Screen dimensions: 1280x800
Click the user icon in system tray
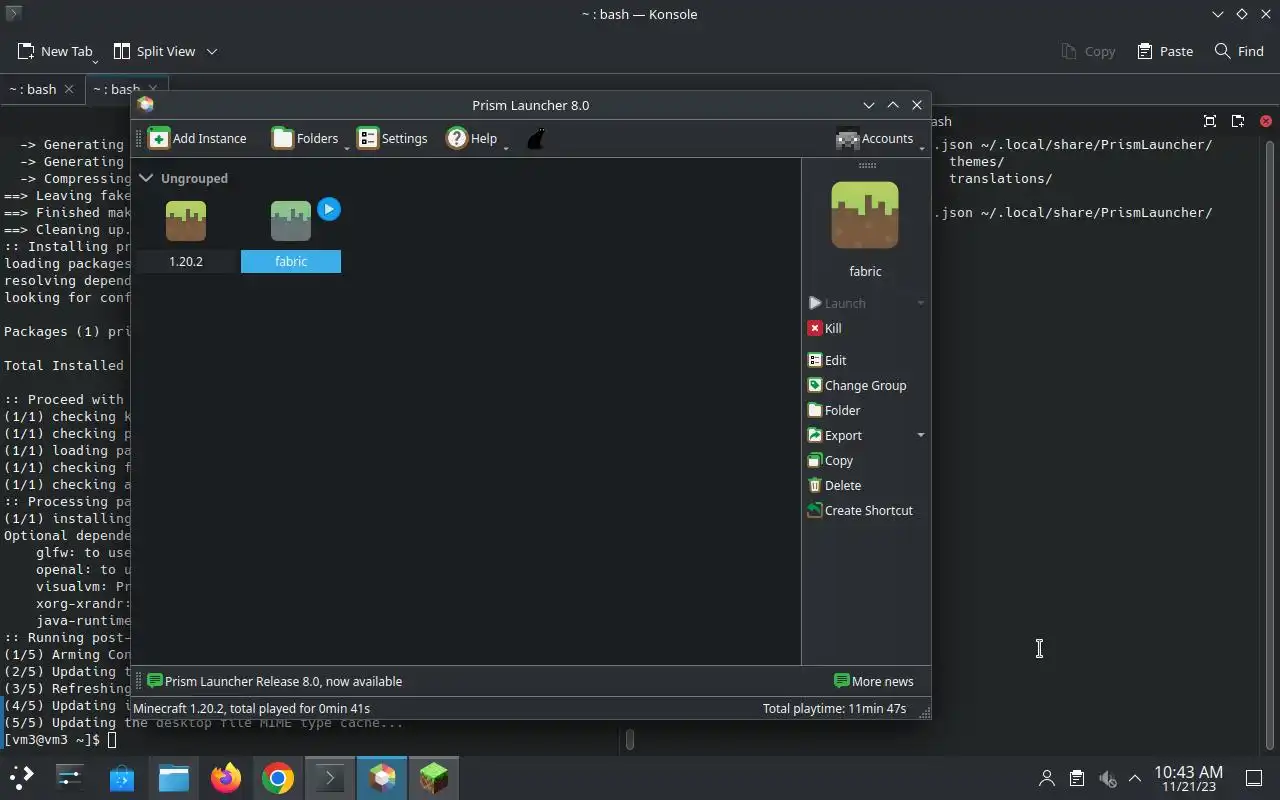[1047, 778]
